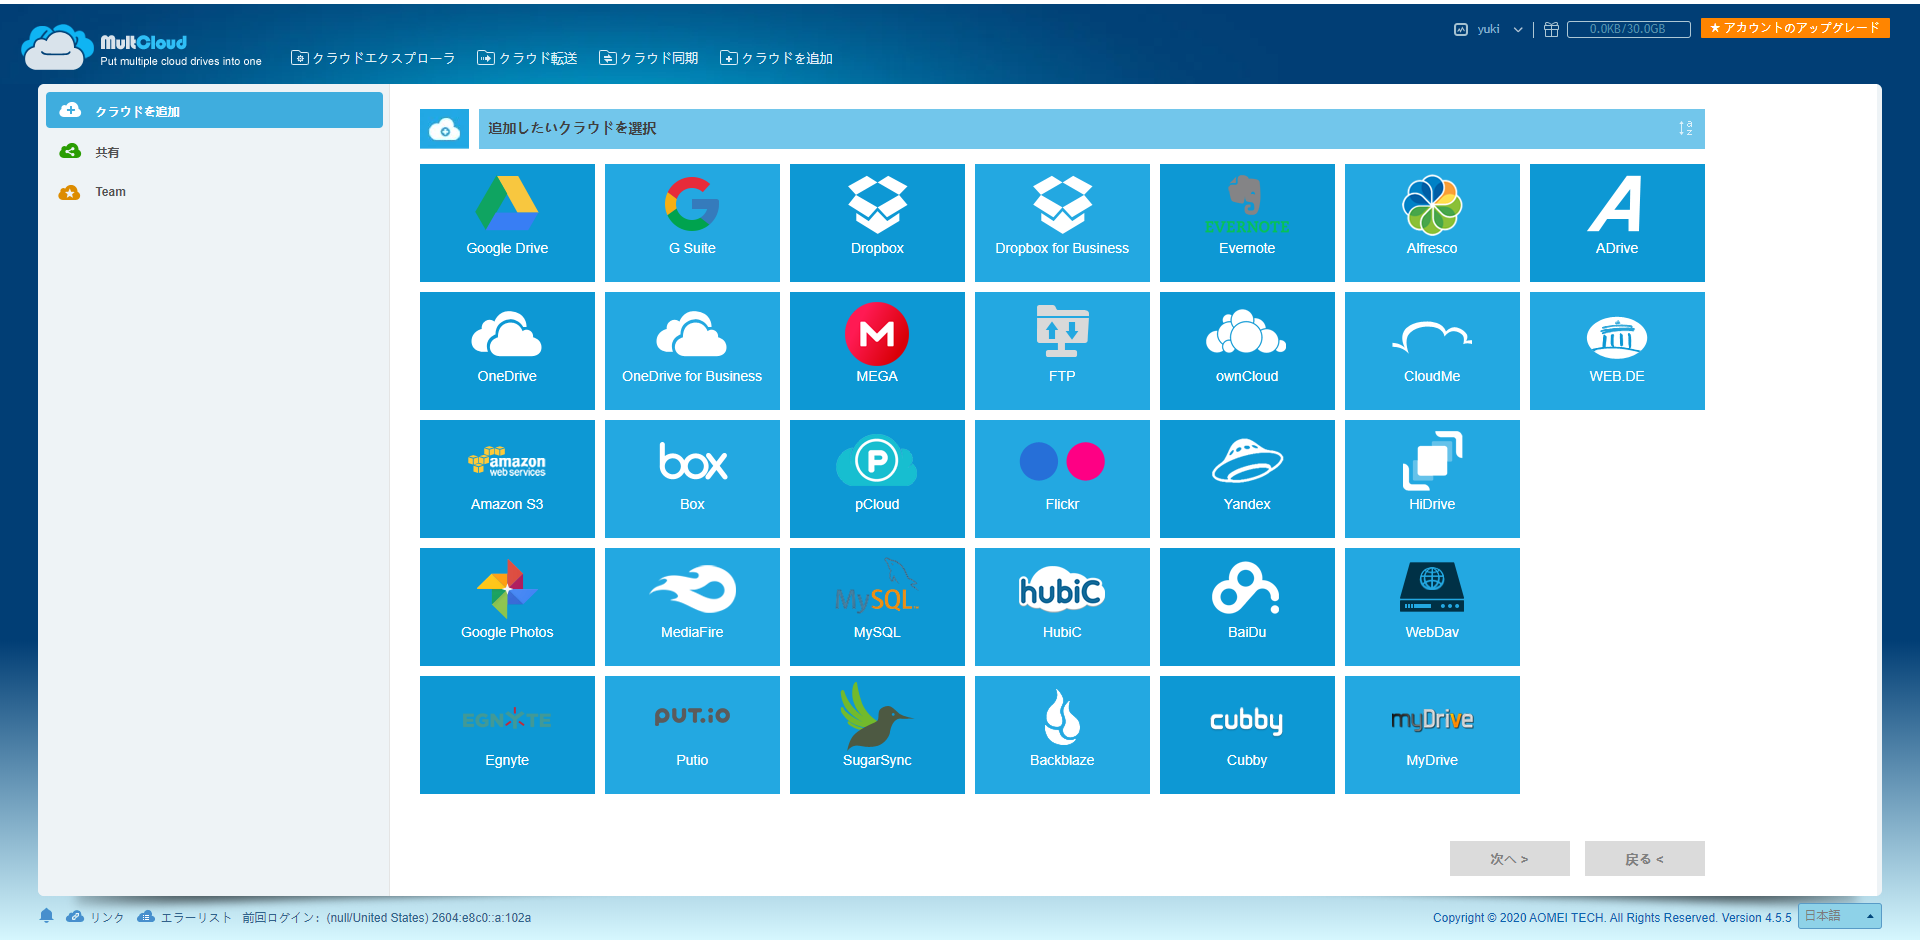Select the WEB.DE tile
Screen dimensions: 1920x940
coord(1617,351)
